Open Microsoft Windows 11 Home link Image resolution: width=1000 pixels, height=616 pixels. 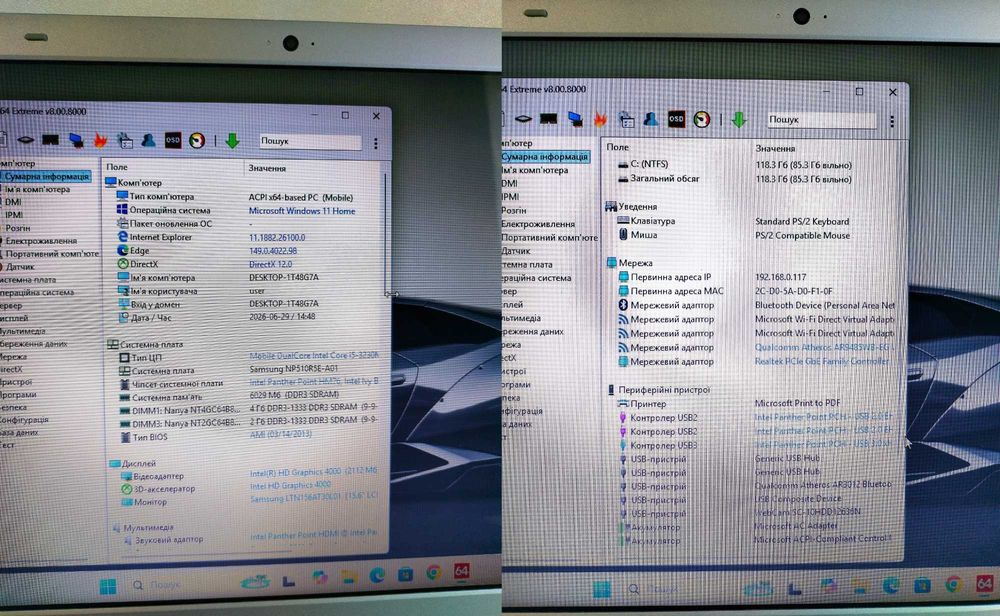click(x=302, y=210)
